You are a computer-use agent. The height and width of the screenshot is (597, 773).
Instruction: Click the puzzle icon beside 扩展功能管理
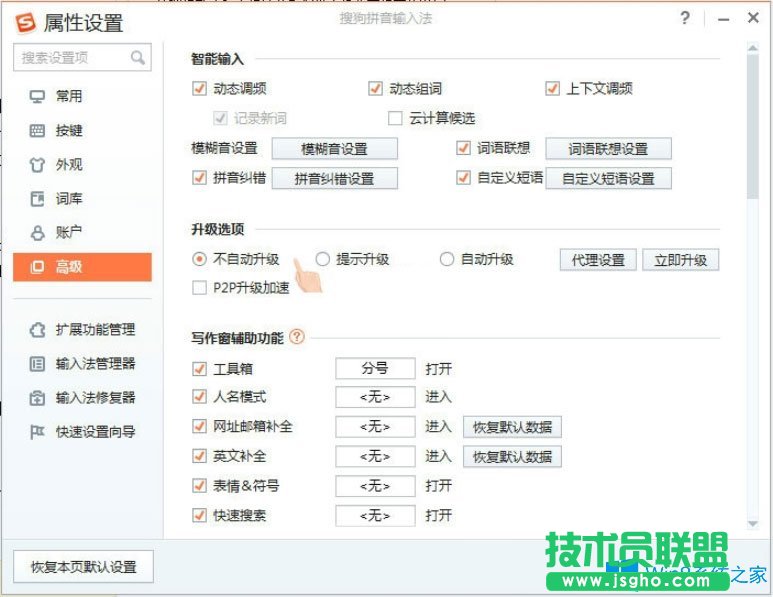pyautogui.click(x=37, y=330)
